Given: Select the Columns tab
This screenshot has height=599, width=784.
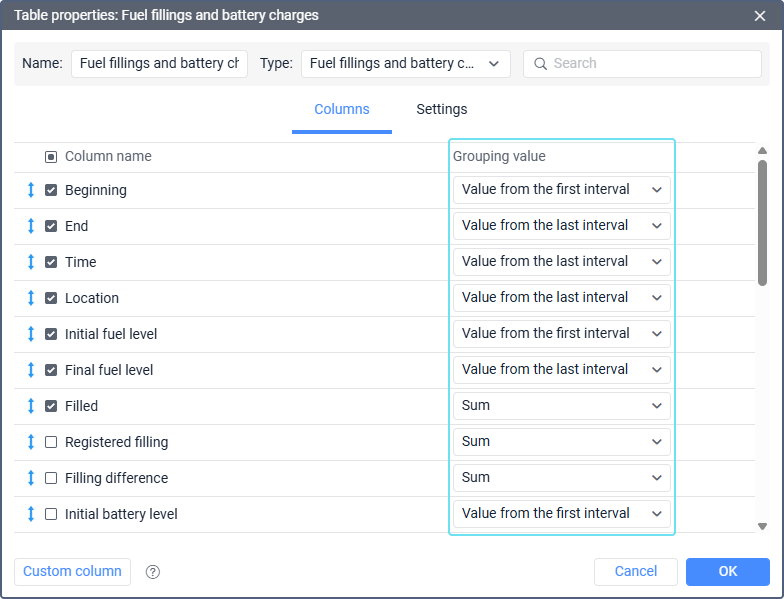Looking at the screenshot, I should pyautogui.click(x=342, y=109).
